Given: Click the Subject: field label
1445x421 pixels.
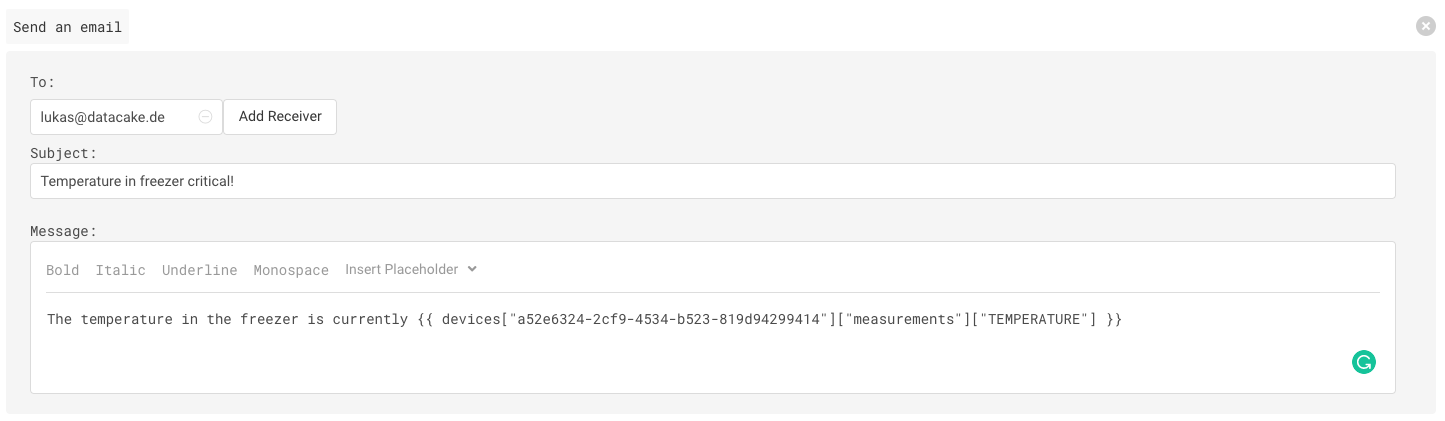Looking at the screenshot, I should (64, 153).
